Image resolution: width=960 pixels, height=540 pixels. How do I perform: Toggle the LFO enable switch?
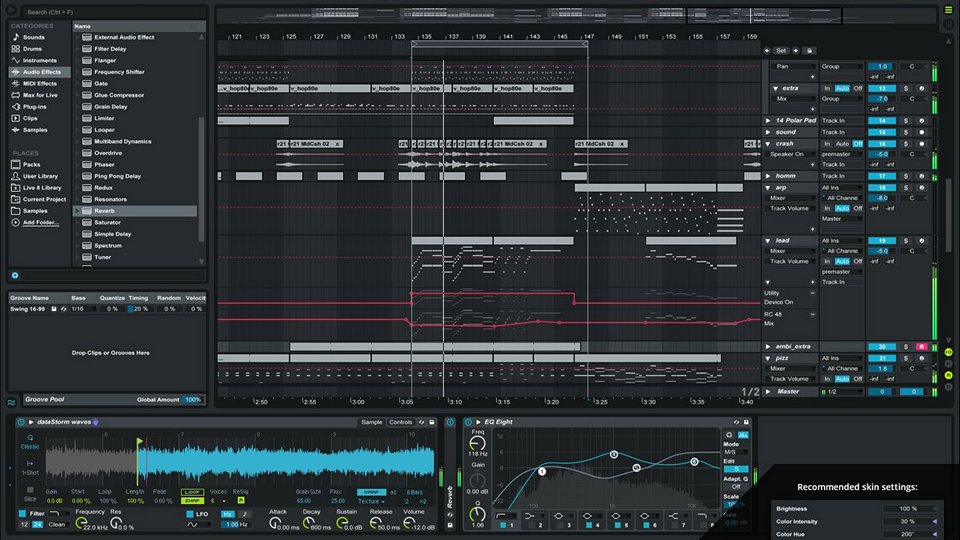point(191,513)
